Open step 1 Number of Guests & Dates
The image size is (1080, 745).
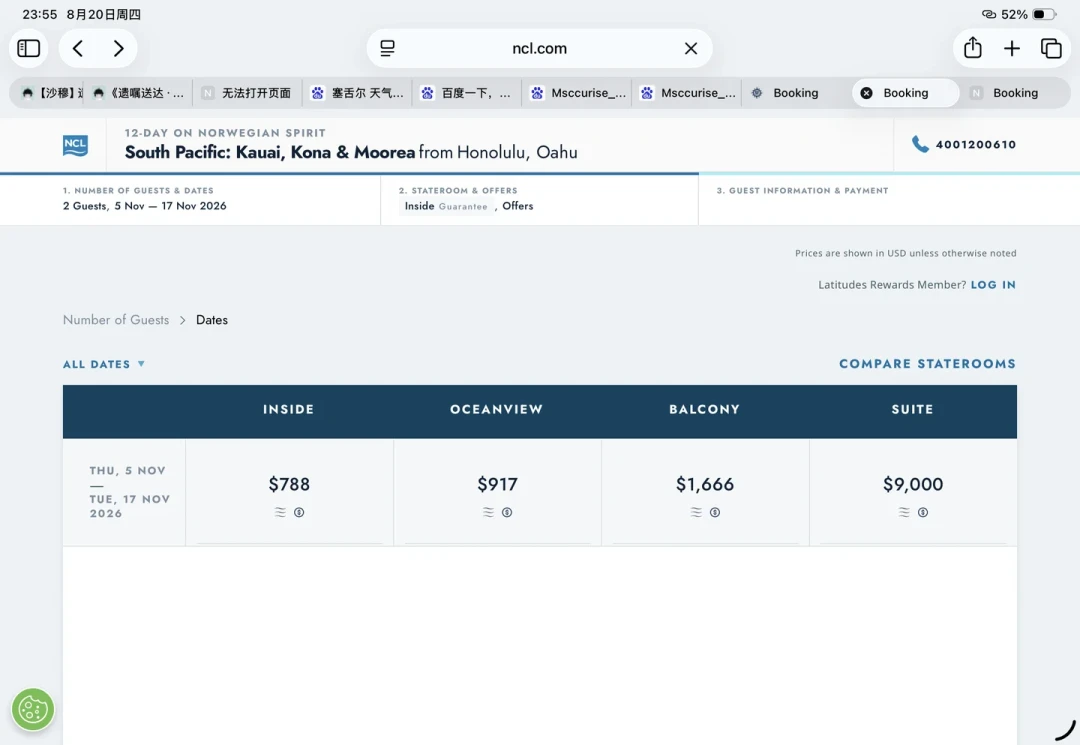click(190, 199)
